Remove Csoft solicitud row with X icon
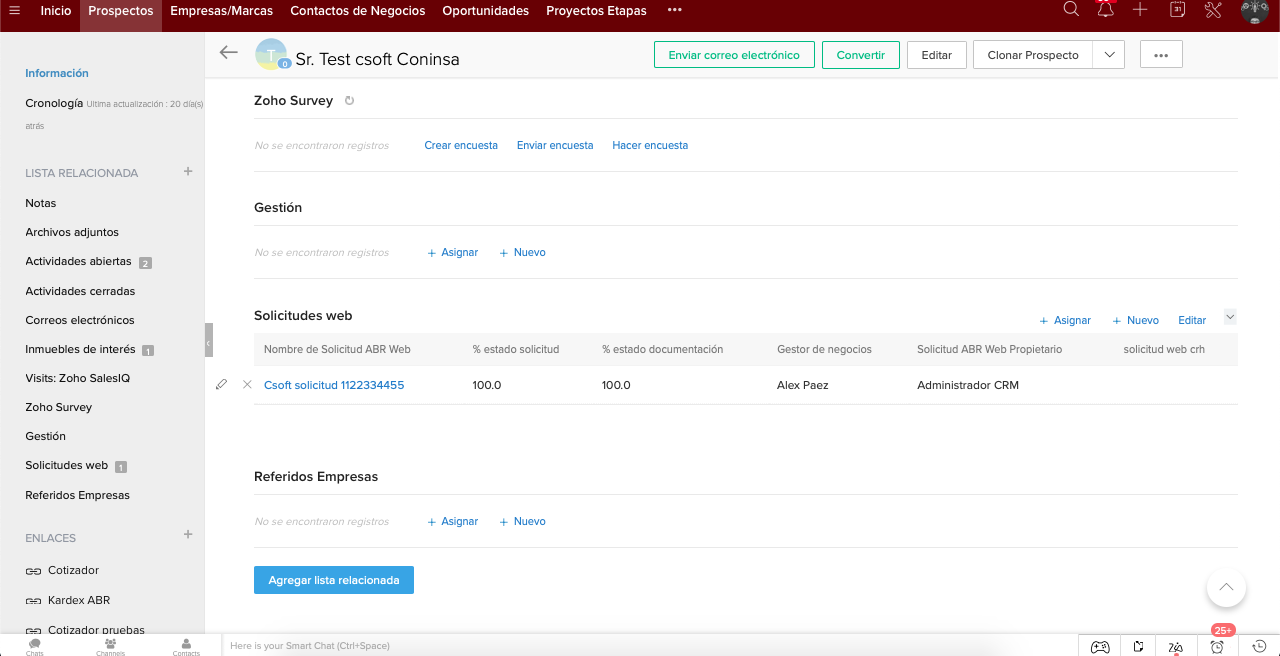The width and height of the screenshot is (1280, 656). tap(247, 385)
